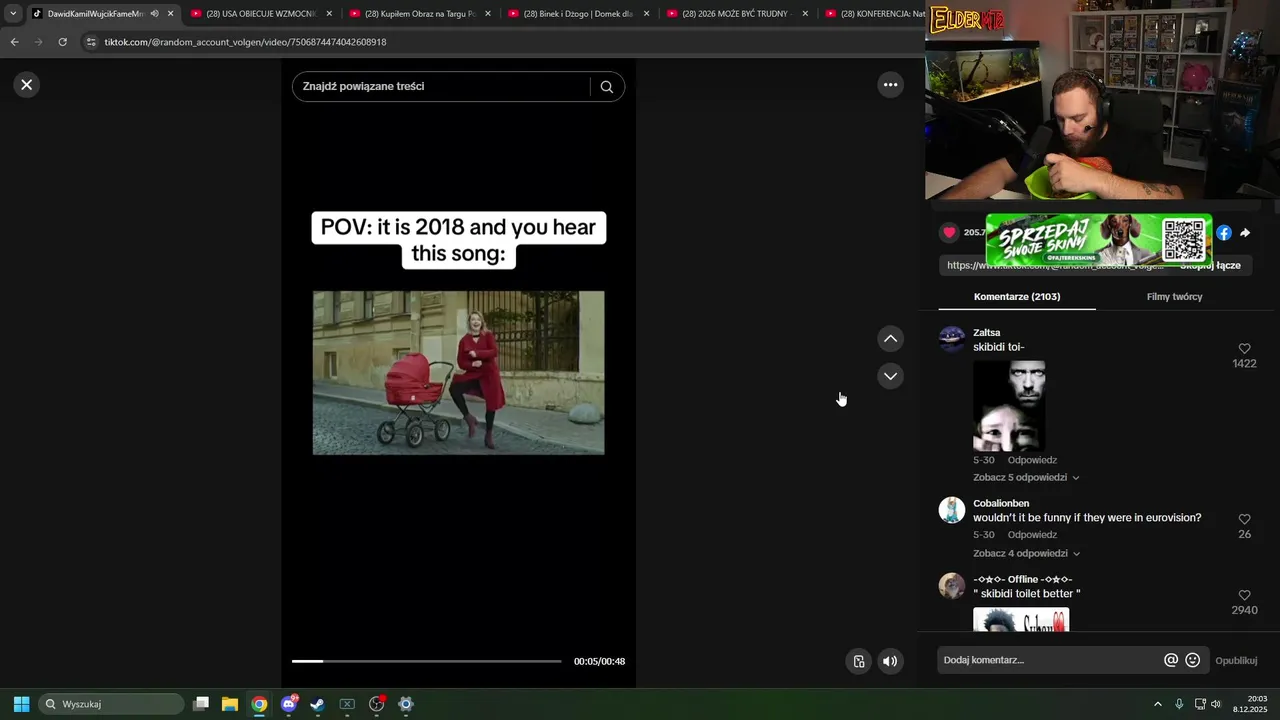Click the search magnifier icon
This screenshot has width=1280, height=720.
coord(607,86)
